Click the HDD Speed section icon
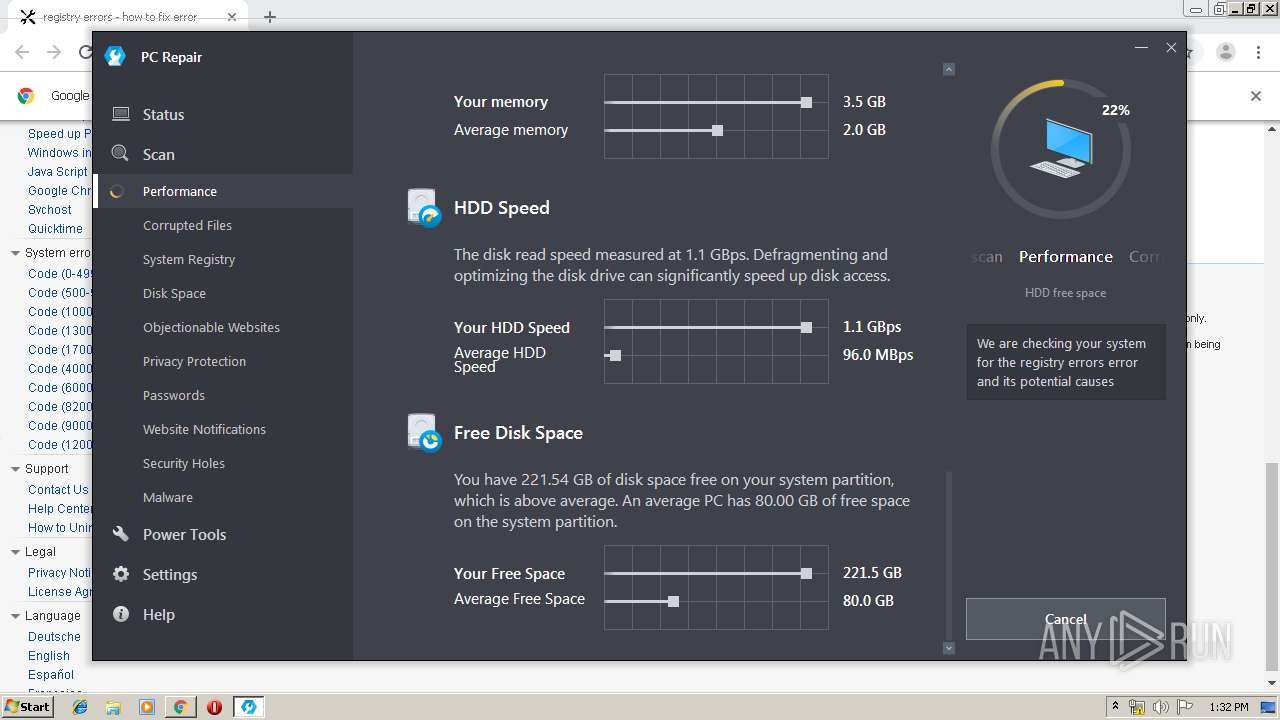This screenshot has height=720, width=1280. (x=425, y=208)
